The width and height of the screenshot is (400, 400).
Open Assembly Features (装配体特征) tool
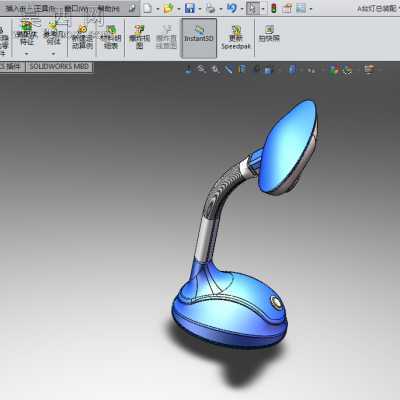(27, 33)
